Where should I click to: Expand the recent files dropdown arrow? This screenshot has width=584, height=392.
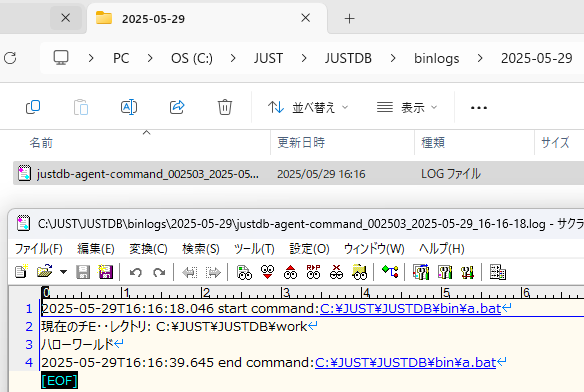pyautogui.click(x=63, y=272)
